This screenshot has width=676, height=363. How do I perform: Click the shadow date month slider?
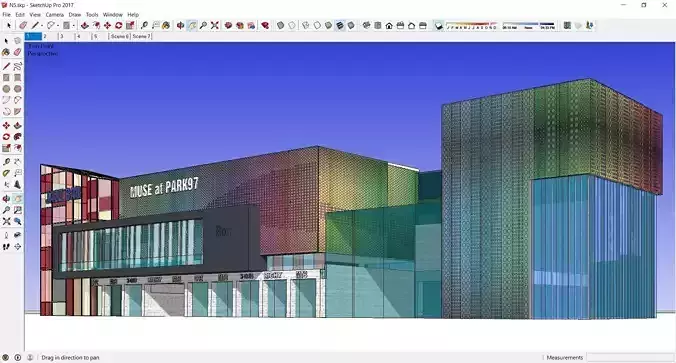coord(471,26)
